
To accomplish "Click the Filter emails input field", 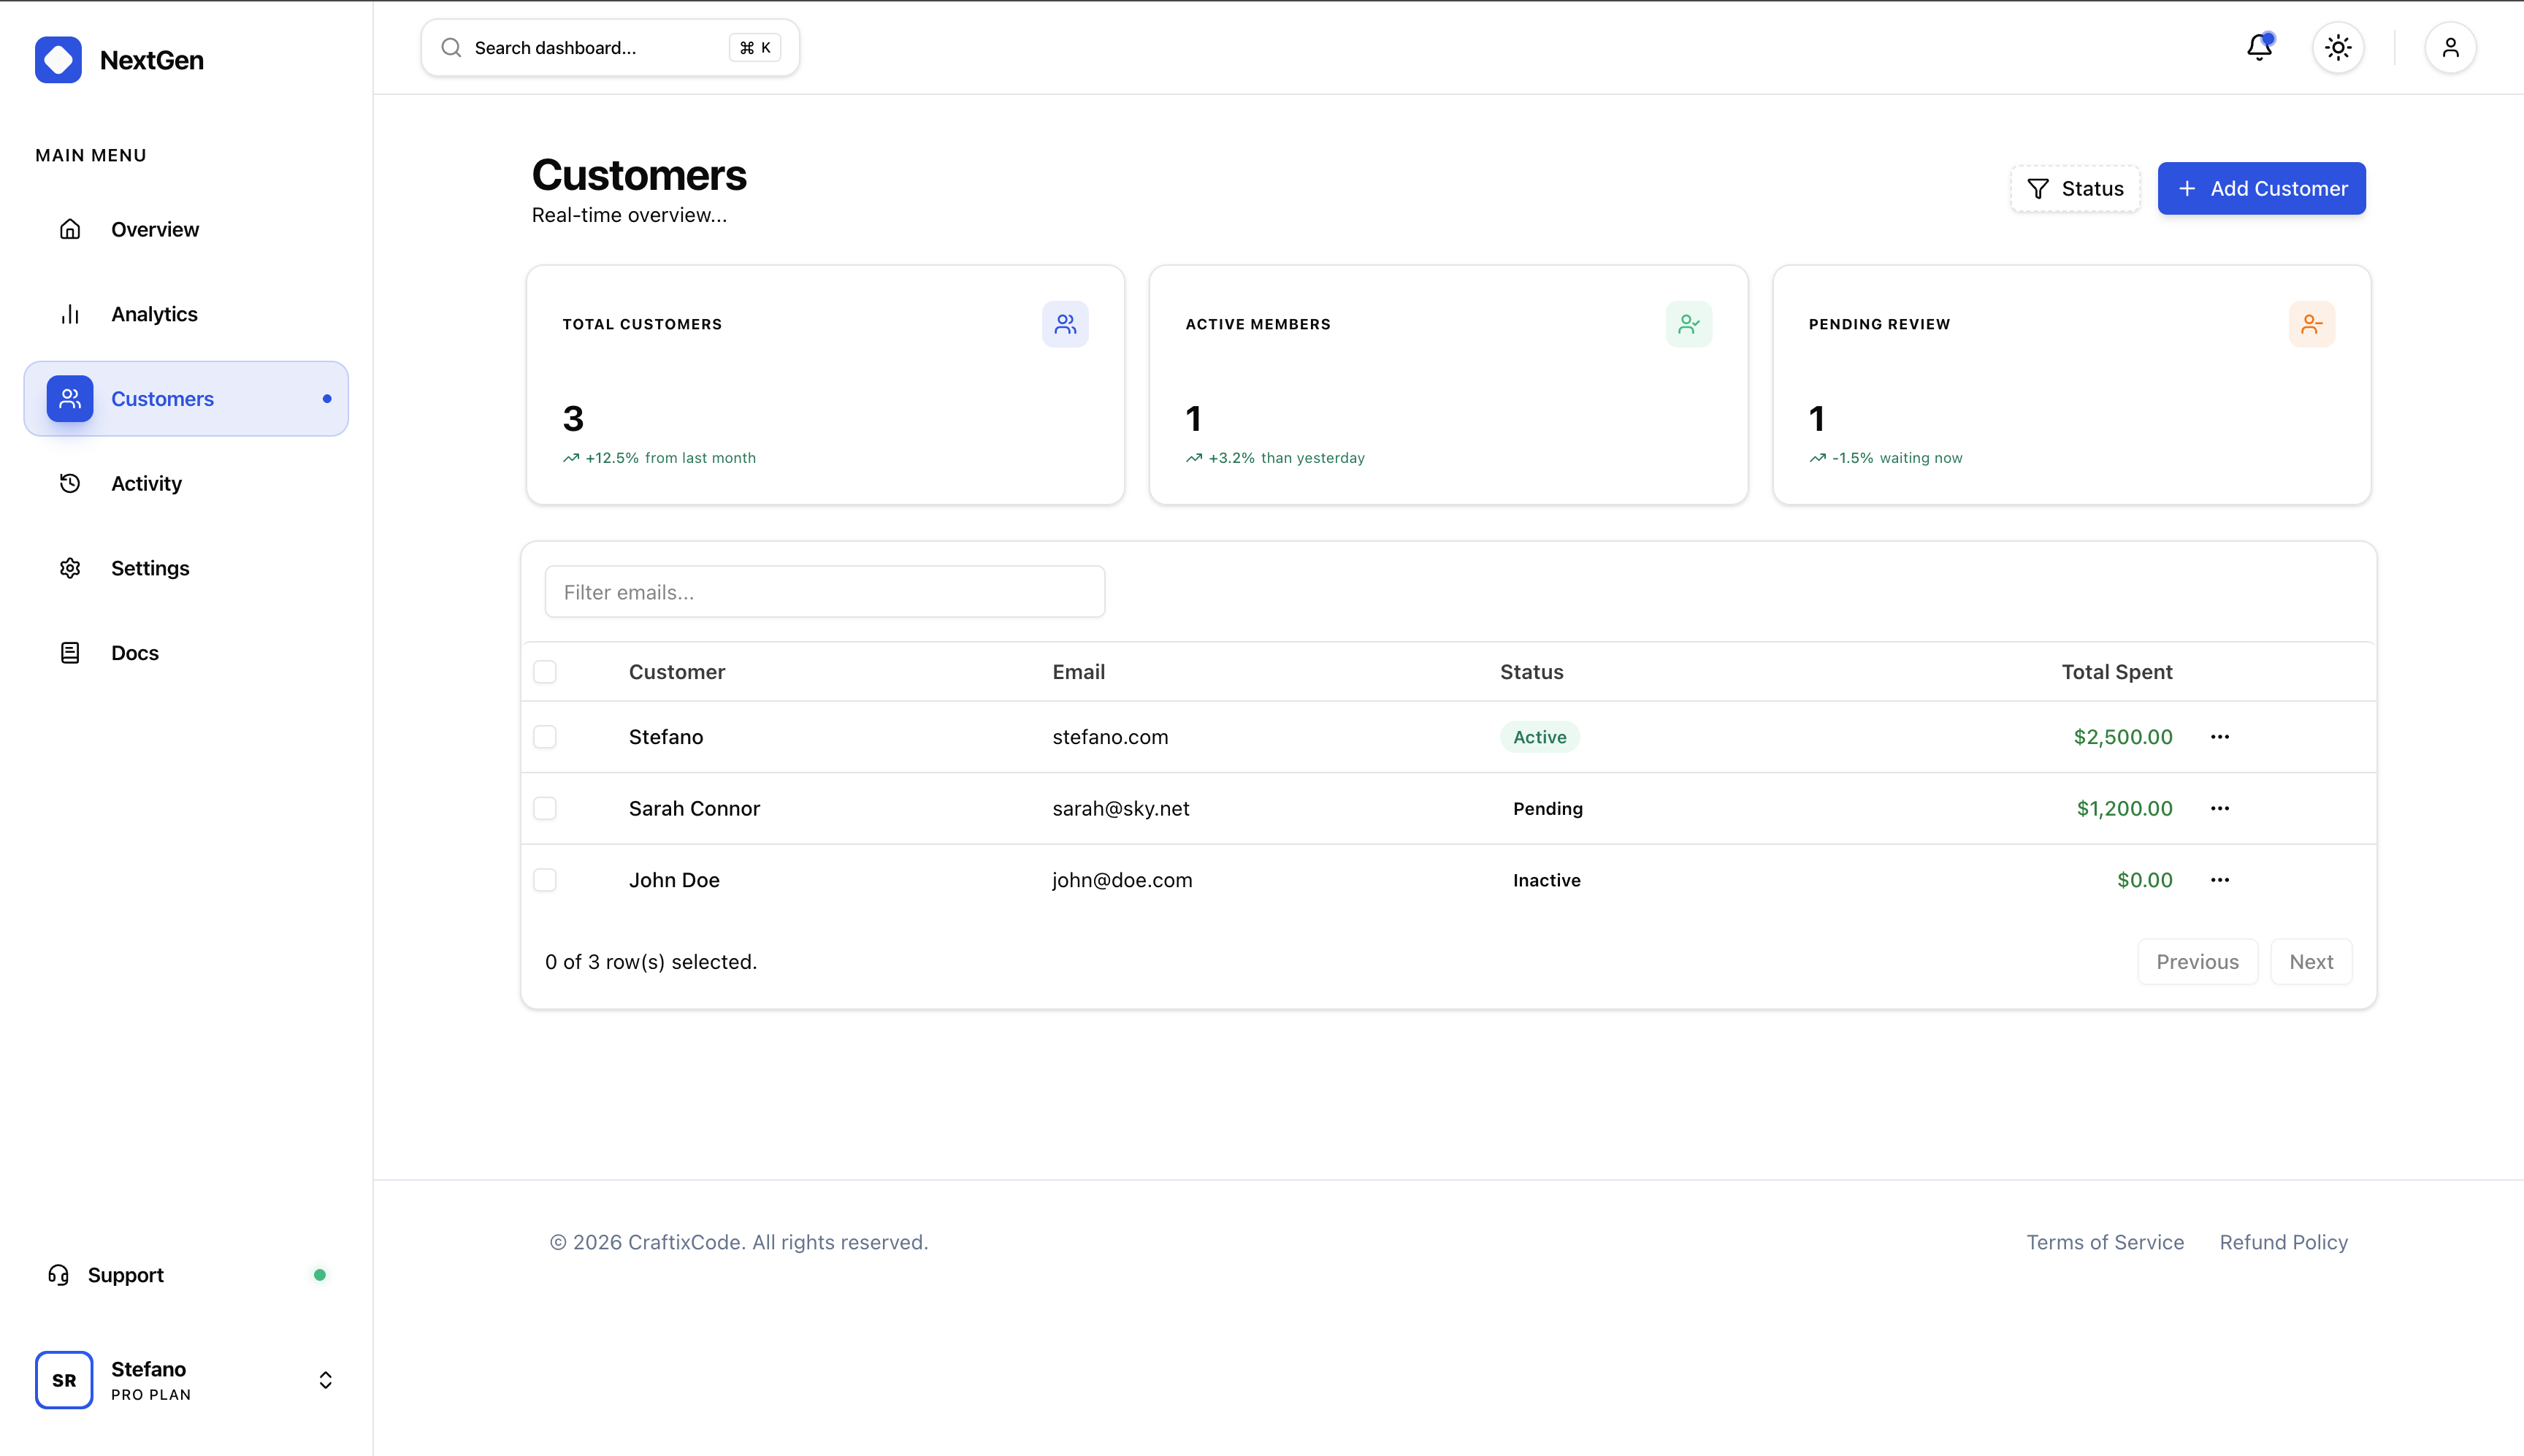I will coord(824,591).
